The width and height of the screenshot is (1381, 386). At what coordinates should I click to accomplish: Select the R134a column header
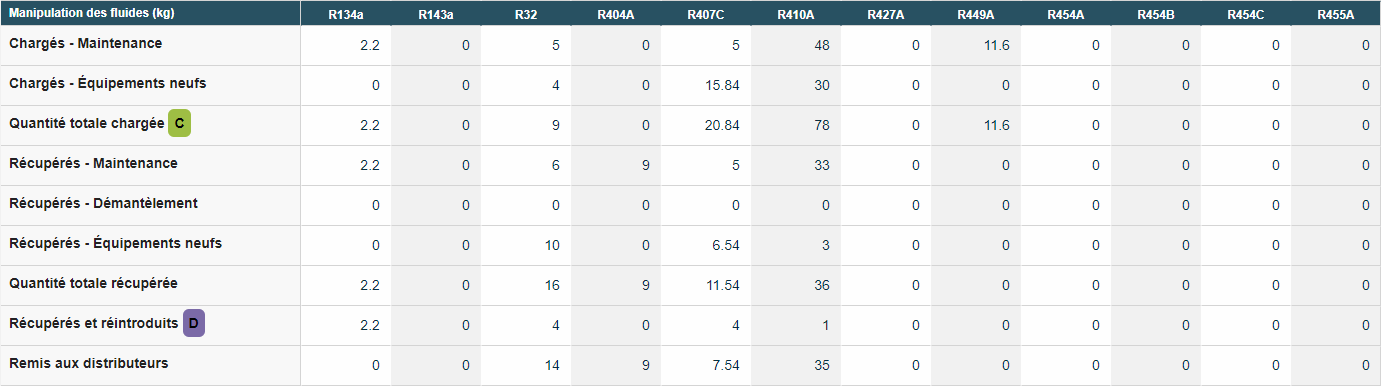tap(346, 15)
